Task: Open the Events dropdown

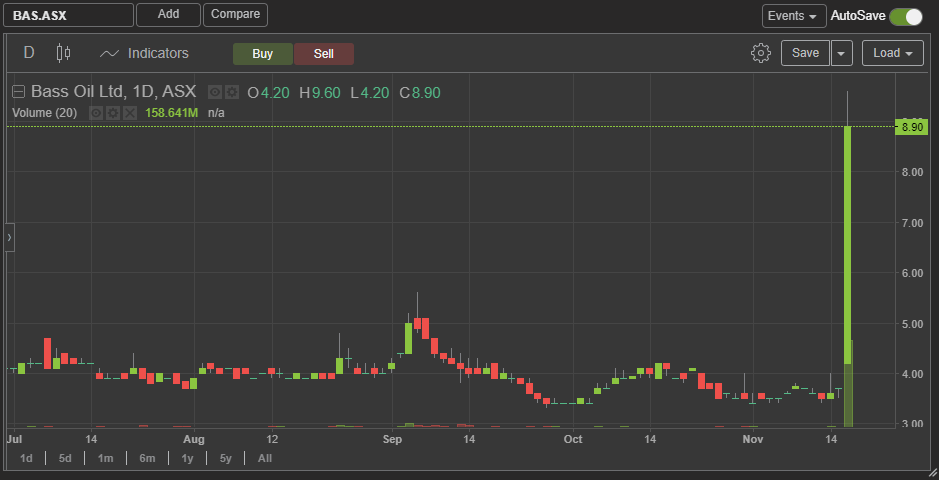Action: point(793,16)
